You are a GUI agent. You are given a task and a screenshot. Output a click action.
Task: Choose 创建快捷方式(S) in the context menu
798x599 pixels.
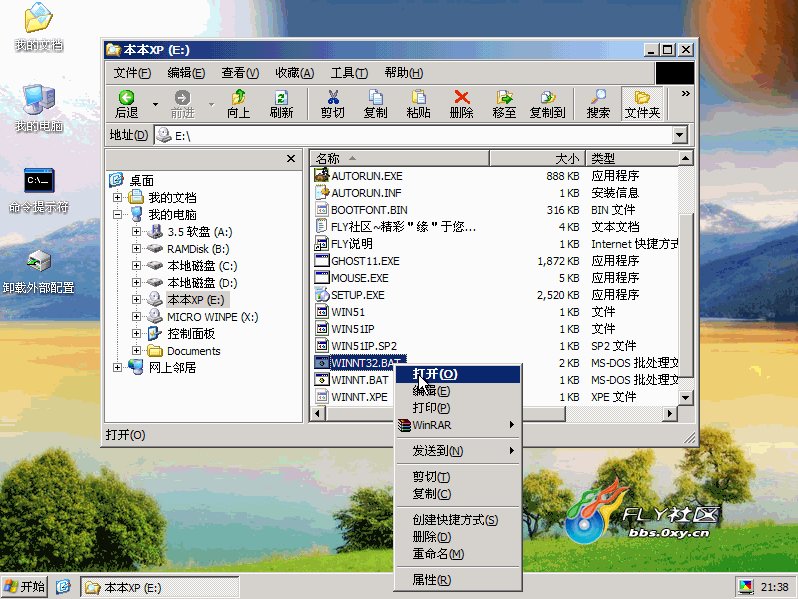point(458,520)
